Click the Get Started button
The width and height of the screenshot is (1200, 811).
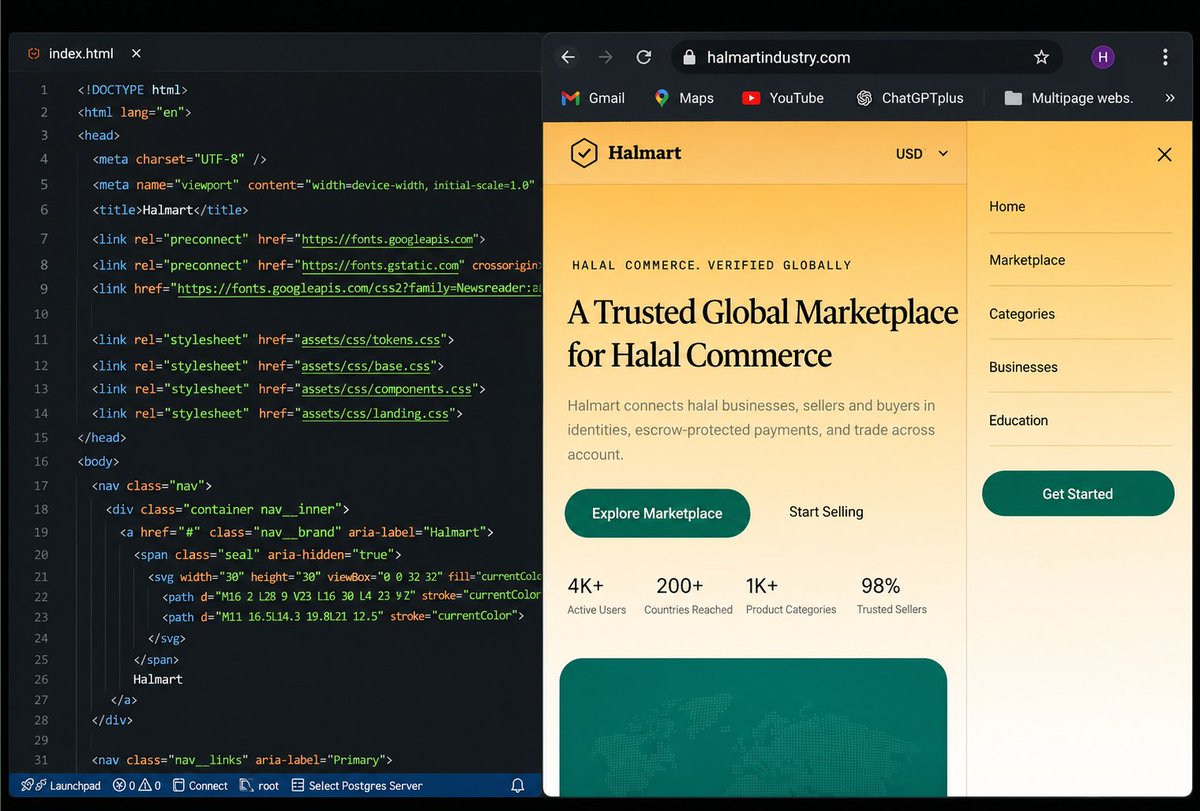point(1078,494)
